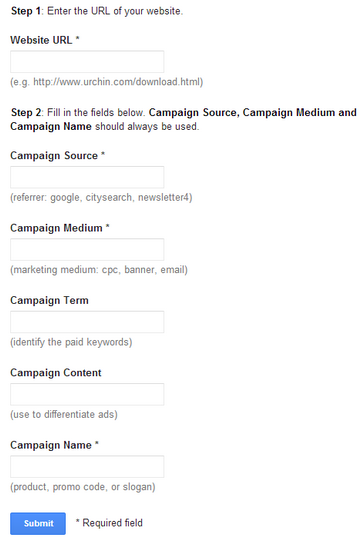Click the product, promo code, slogan hint
The image size is (363, 541).
(83, 487)
